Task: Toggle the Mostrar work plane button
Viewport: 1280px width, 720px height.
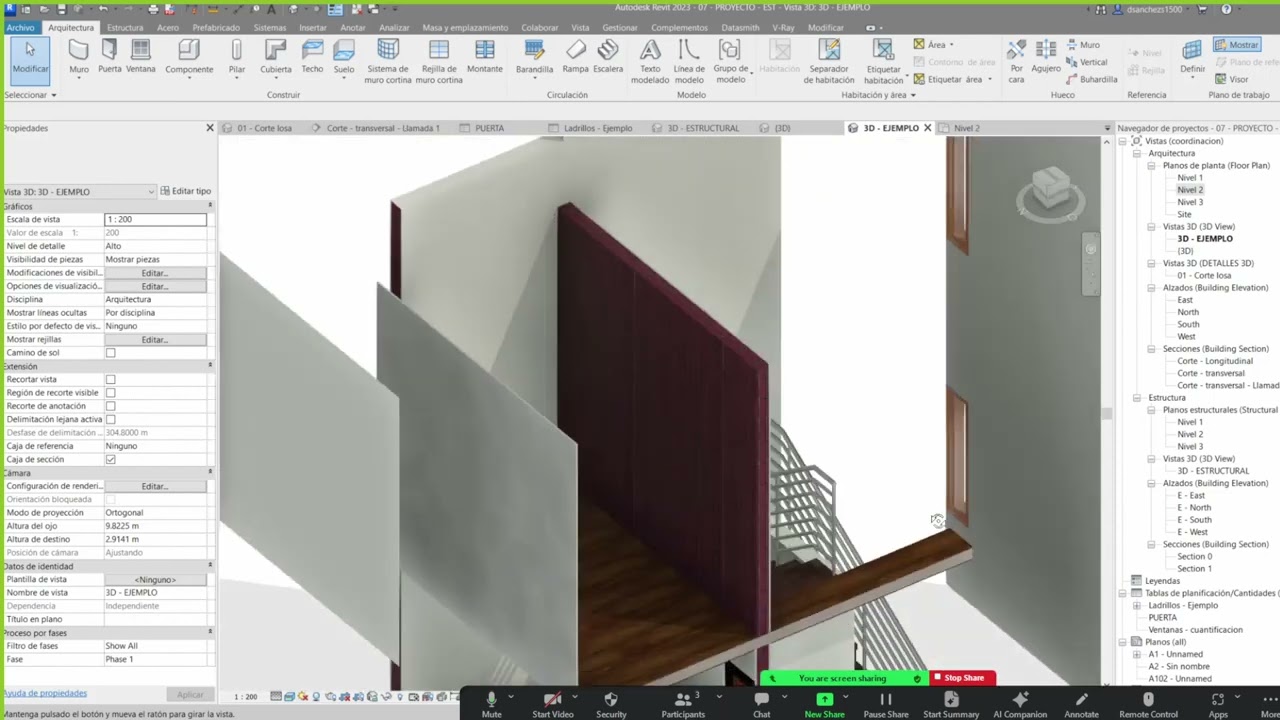Action: [1237, 45]
